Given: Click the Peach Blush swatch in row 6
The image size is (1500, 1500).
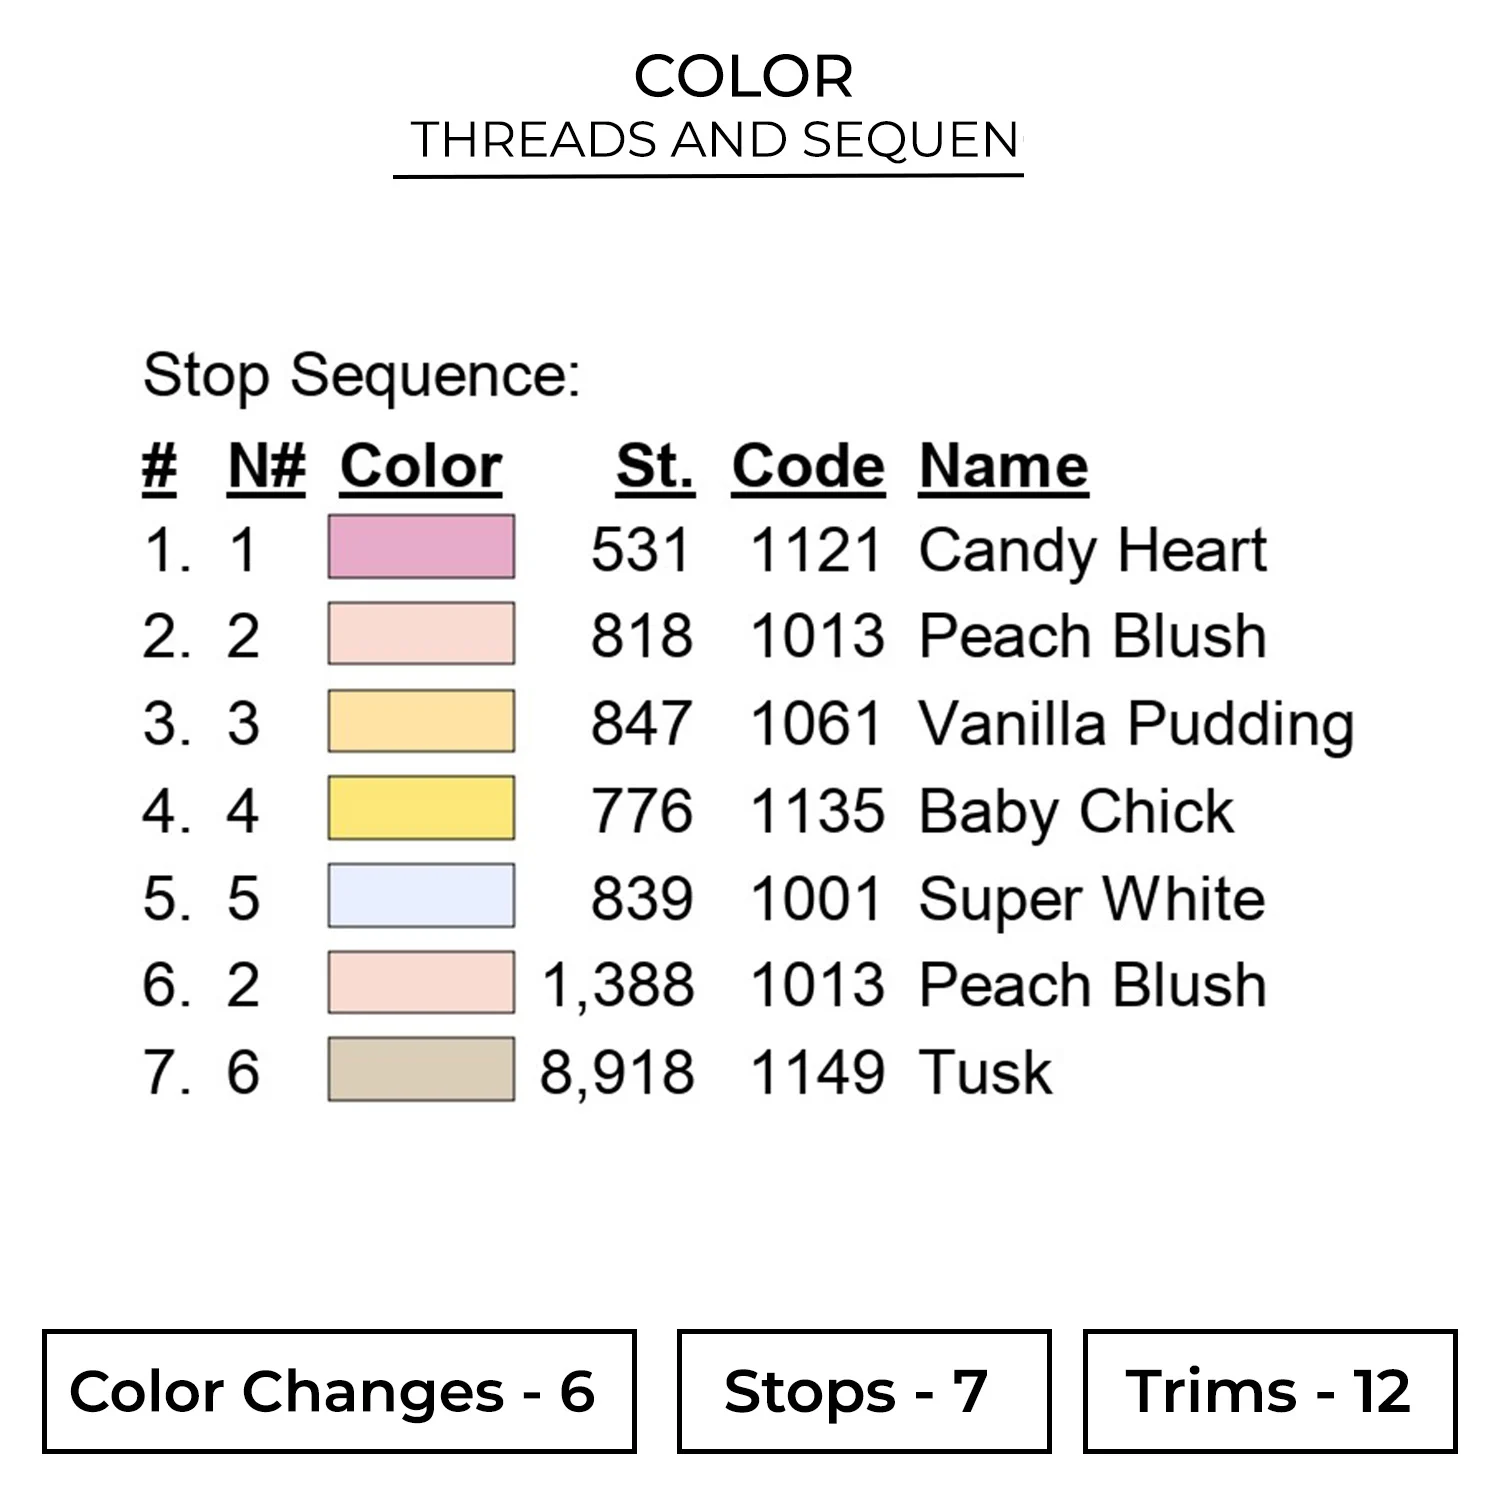Looking at the screenshot, I should (421, 983).
